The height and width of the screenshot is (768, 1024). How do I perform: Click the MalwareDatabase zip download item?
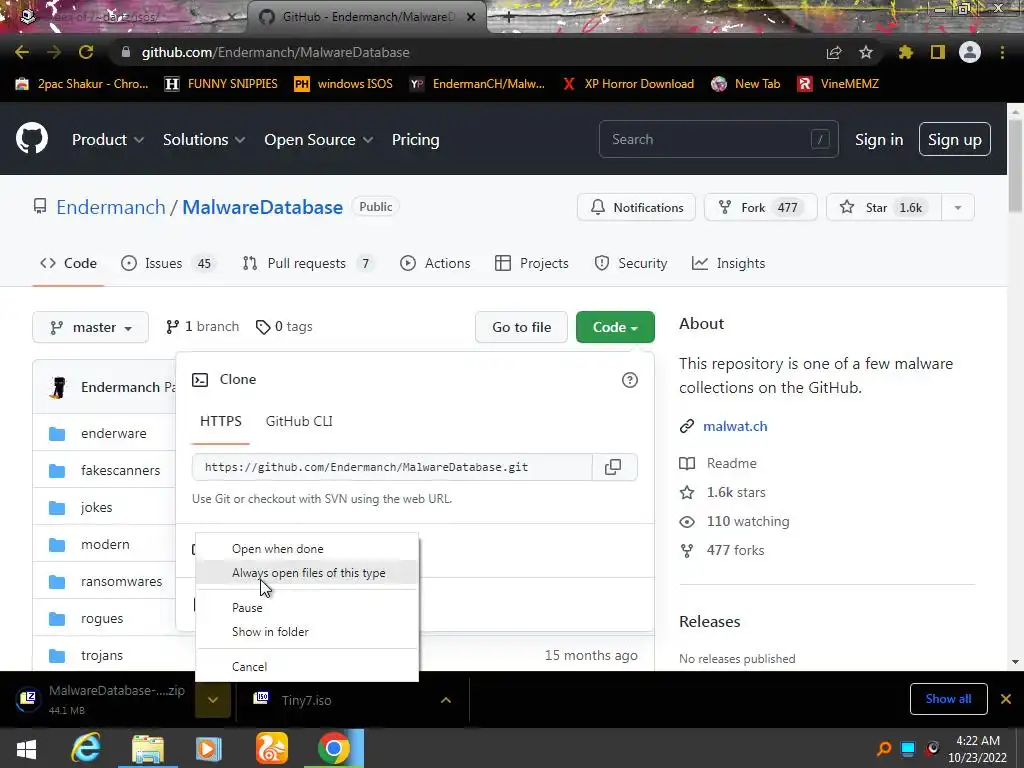(103, 699)
